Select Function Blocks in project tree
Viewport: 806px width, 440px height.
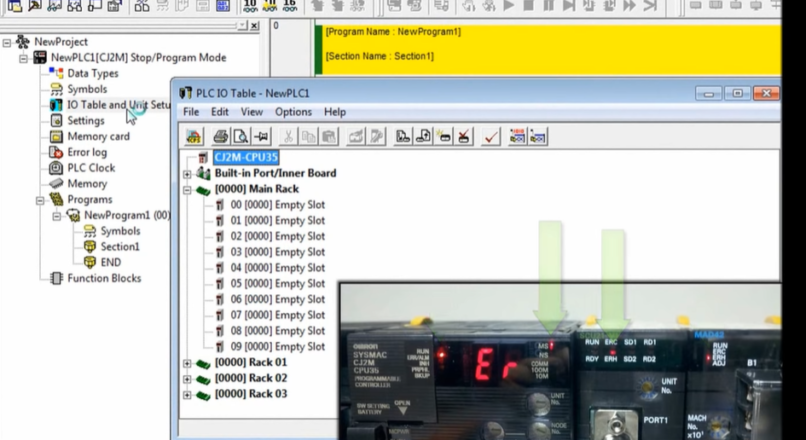[104, 279]
